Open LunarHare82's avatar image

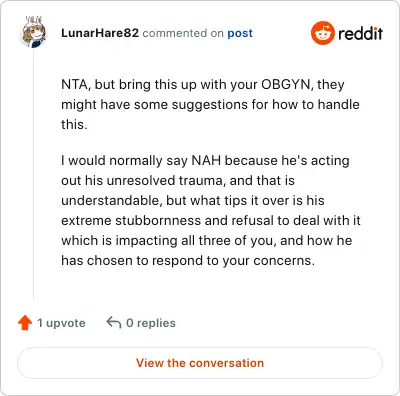pyautogui.click(x=34, y=32)
